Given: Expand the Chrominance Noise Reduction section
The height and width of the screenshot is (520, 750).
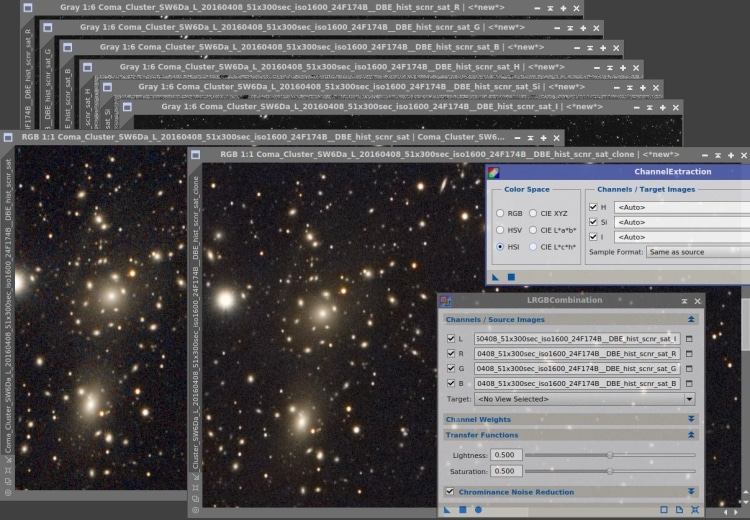Looking at the screenshot, I should point(691,492).
